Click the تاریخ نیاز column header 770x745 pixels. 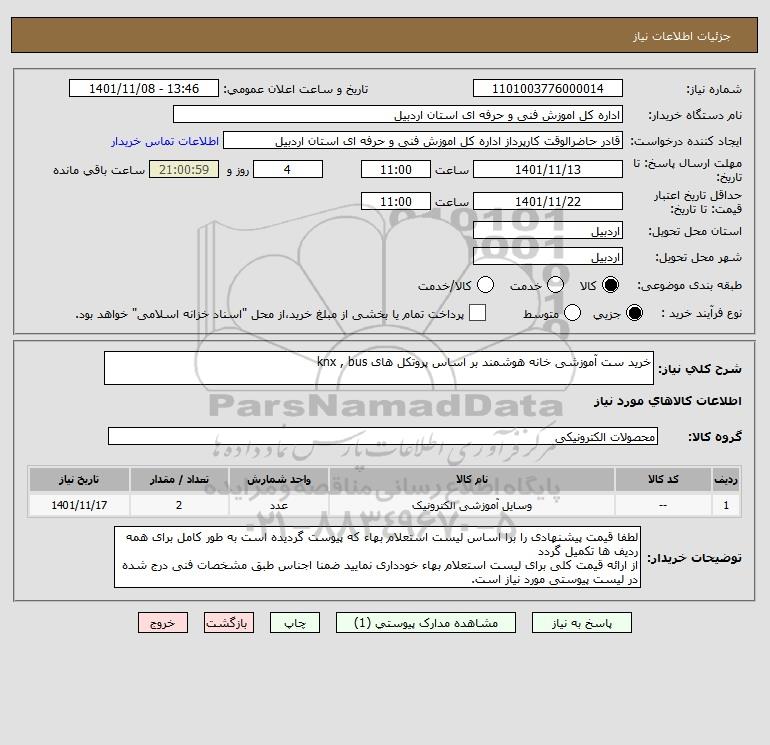coord(79,479)
